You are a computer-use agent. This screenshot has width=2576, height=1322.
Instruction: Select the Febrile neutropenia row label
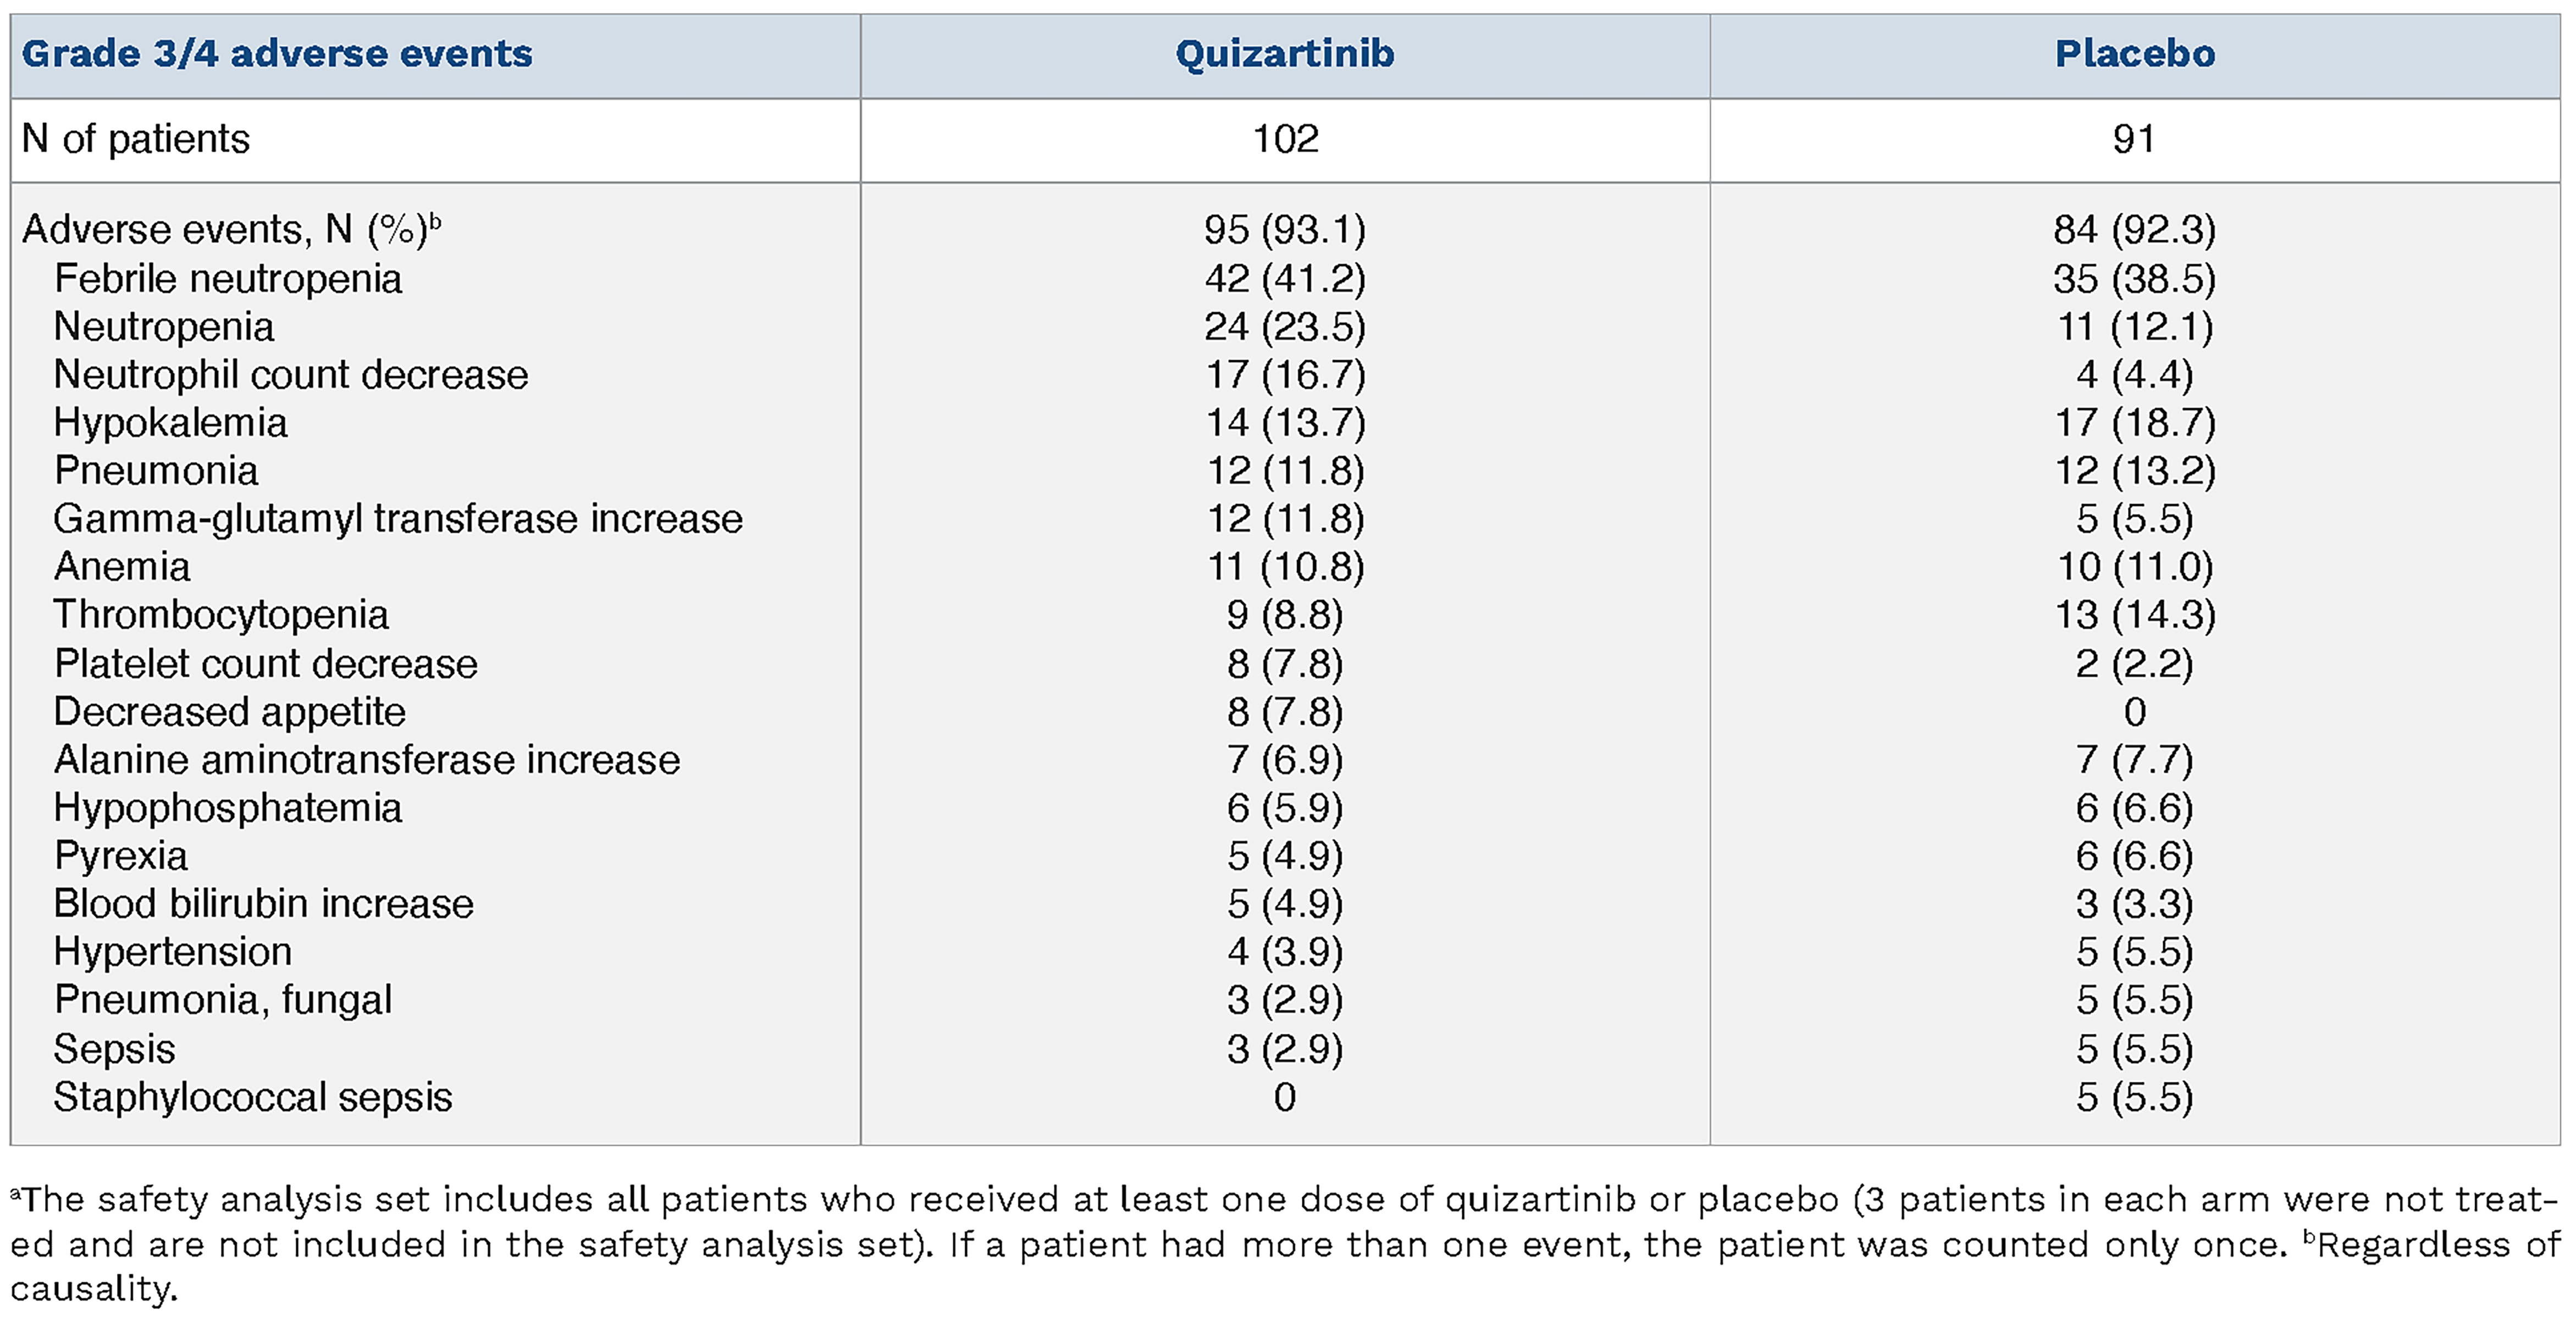pos(228,279)
